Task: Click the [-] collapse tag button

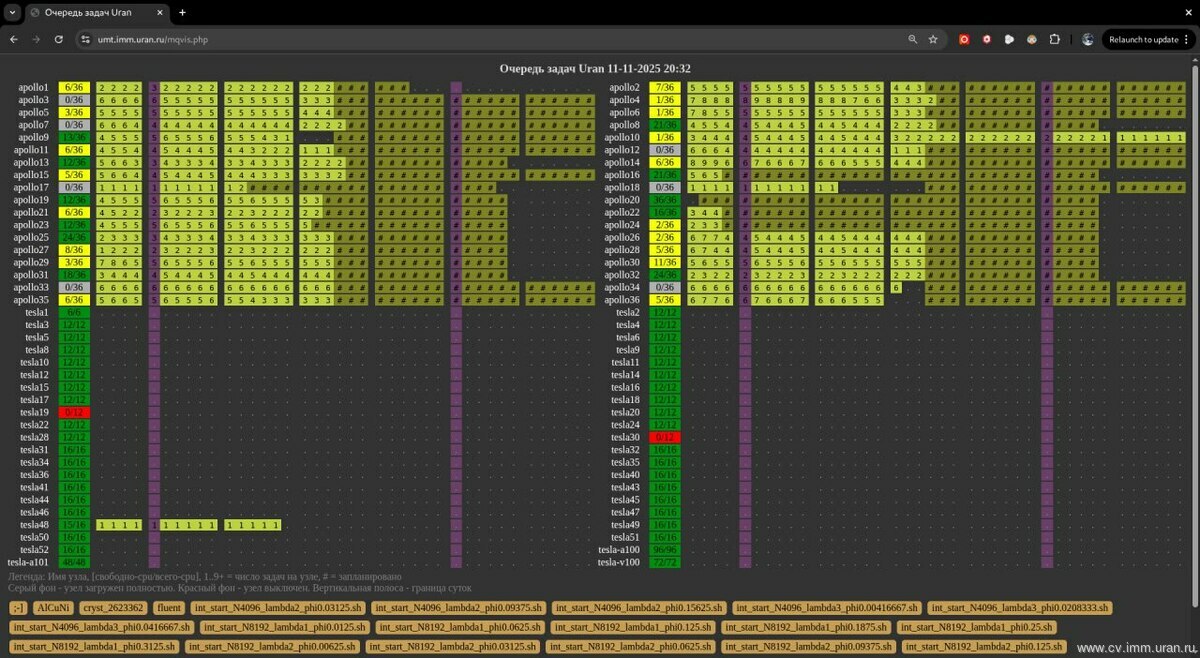Action: pos(18,608)
